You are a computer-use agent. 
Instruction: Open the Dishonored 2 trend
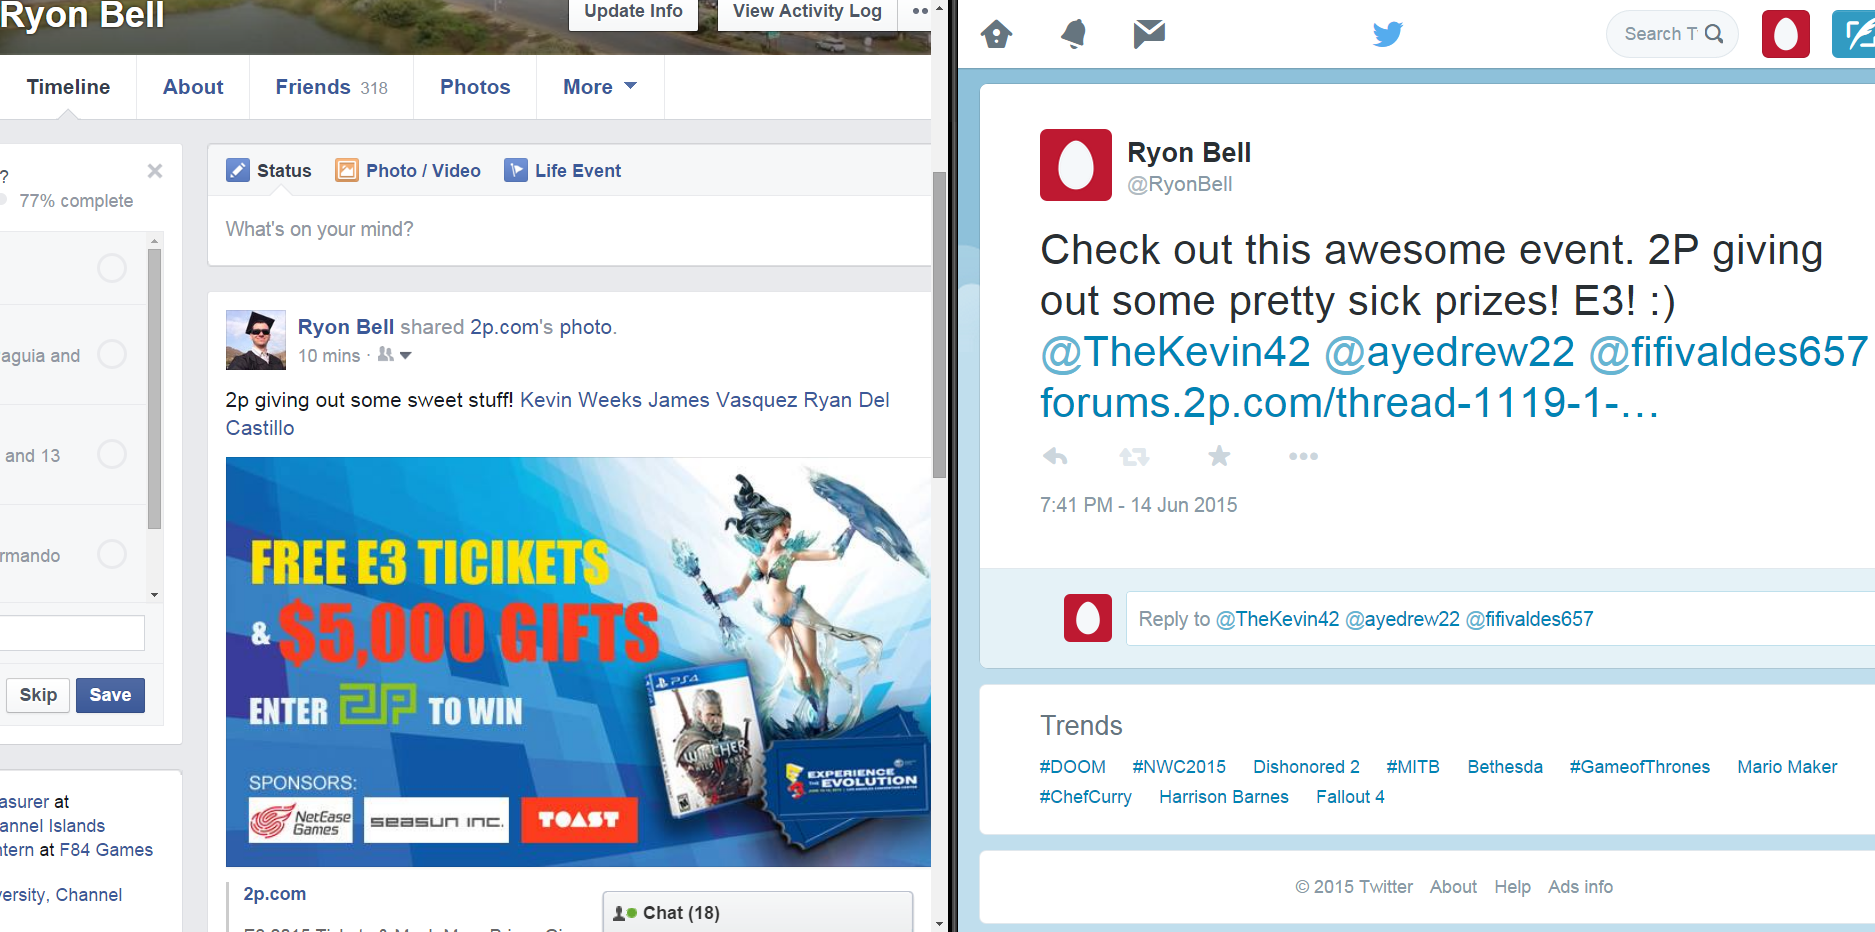(x=1306, y=767)
